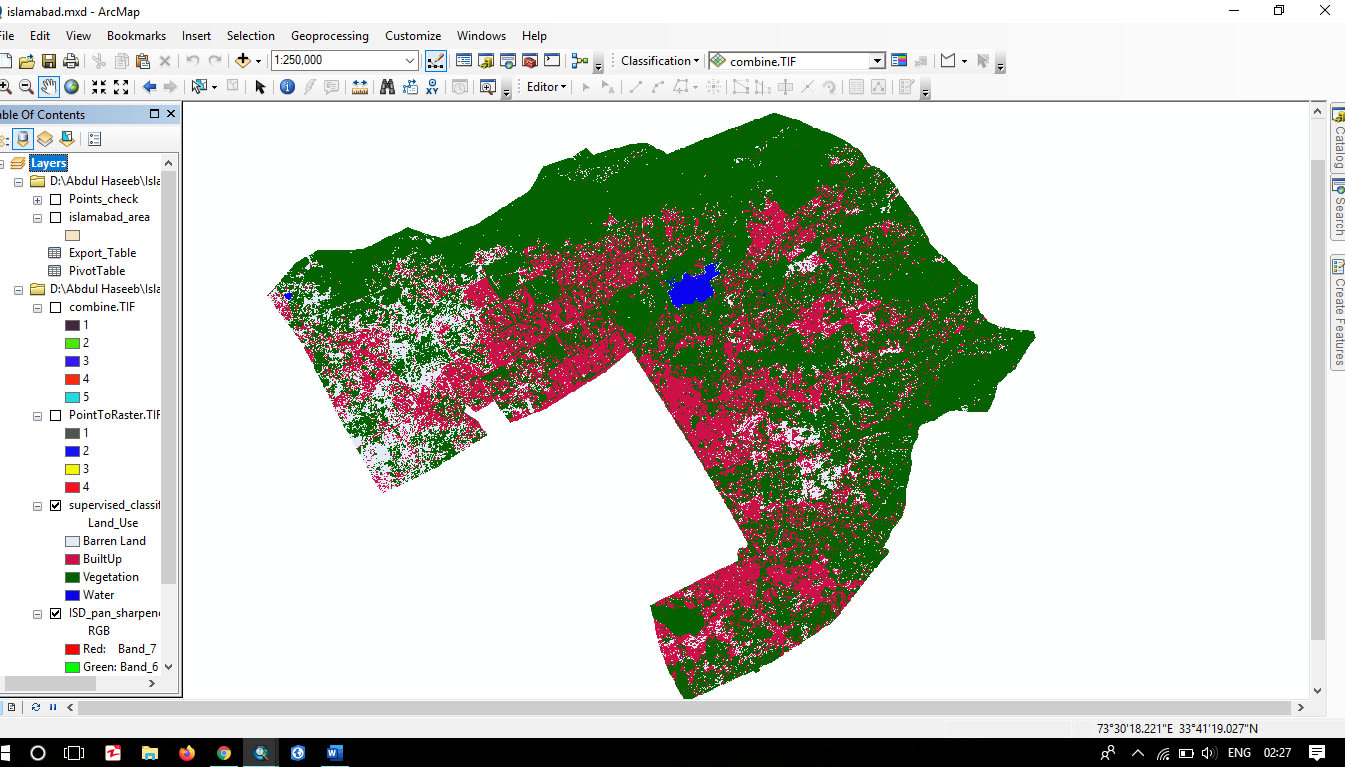Click the Full Extent globe icon
Screen dimensions: 1345x767
(72, 87)
